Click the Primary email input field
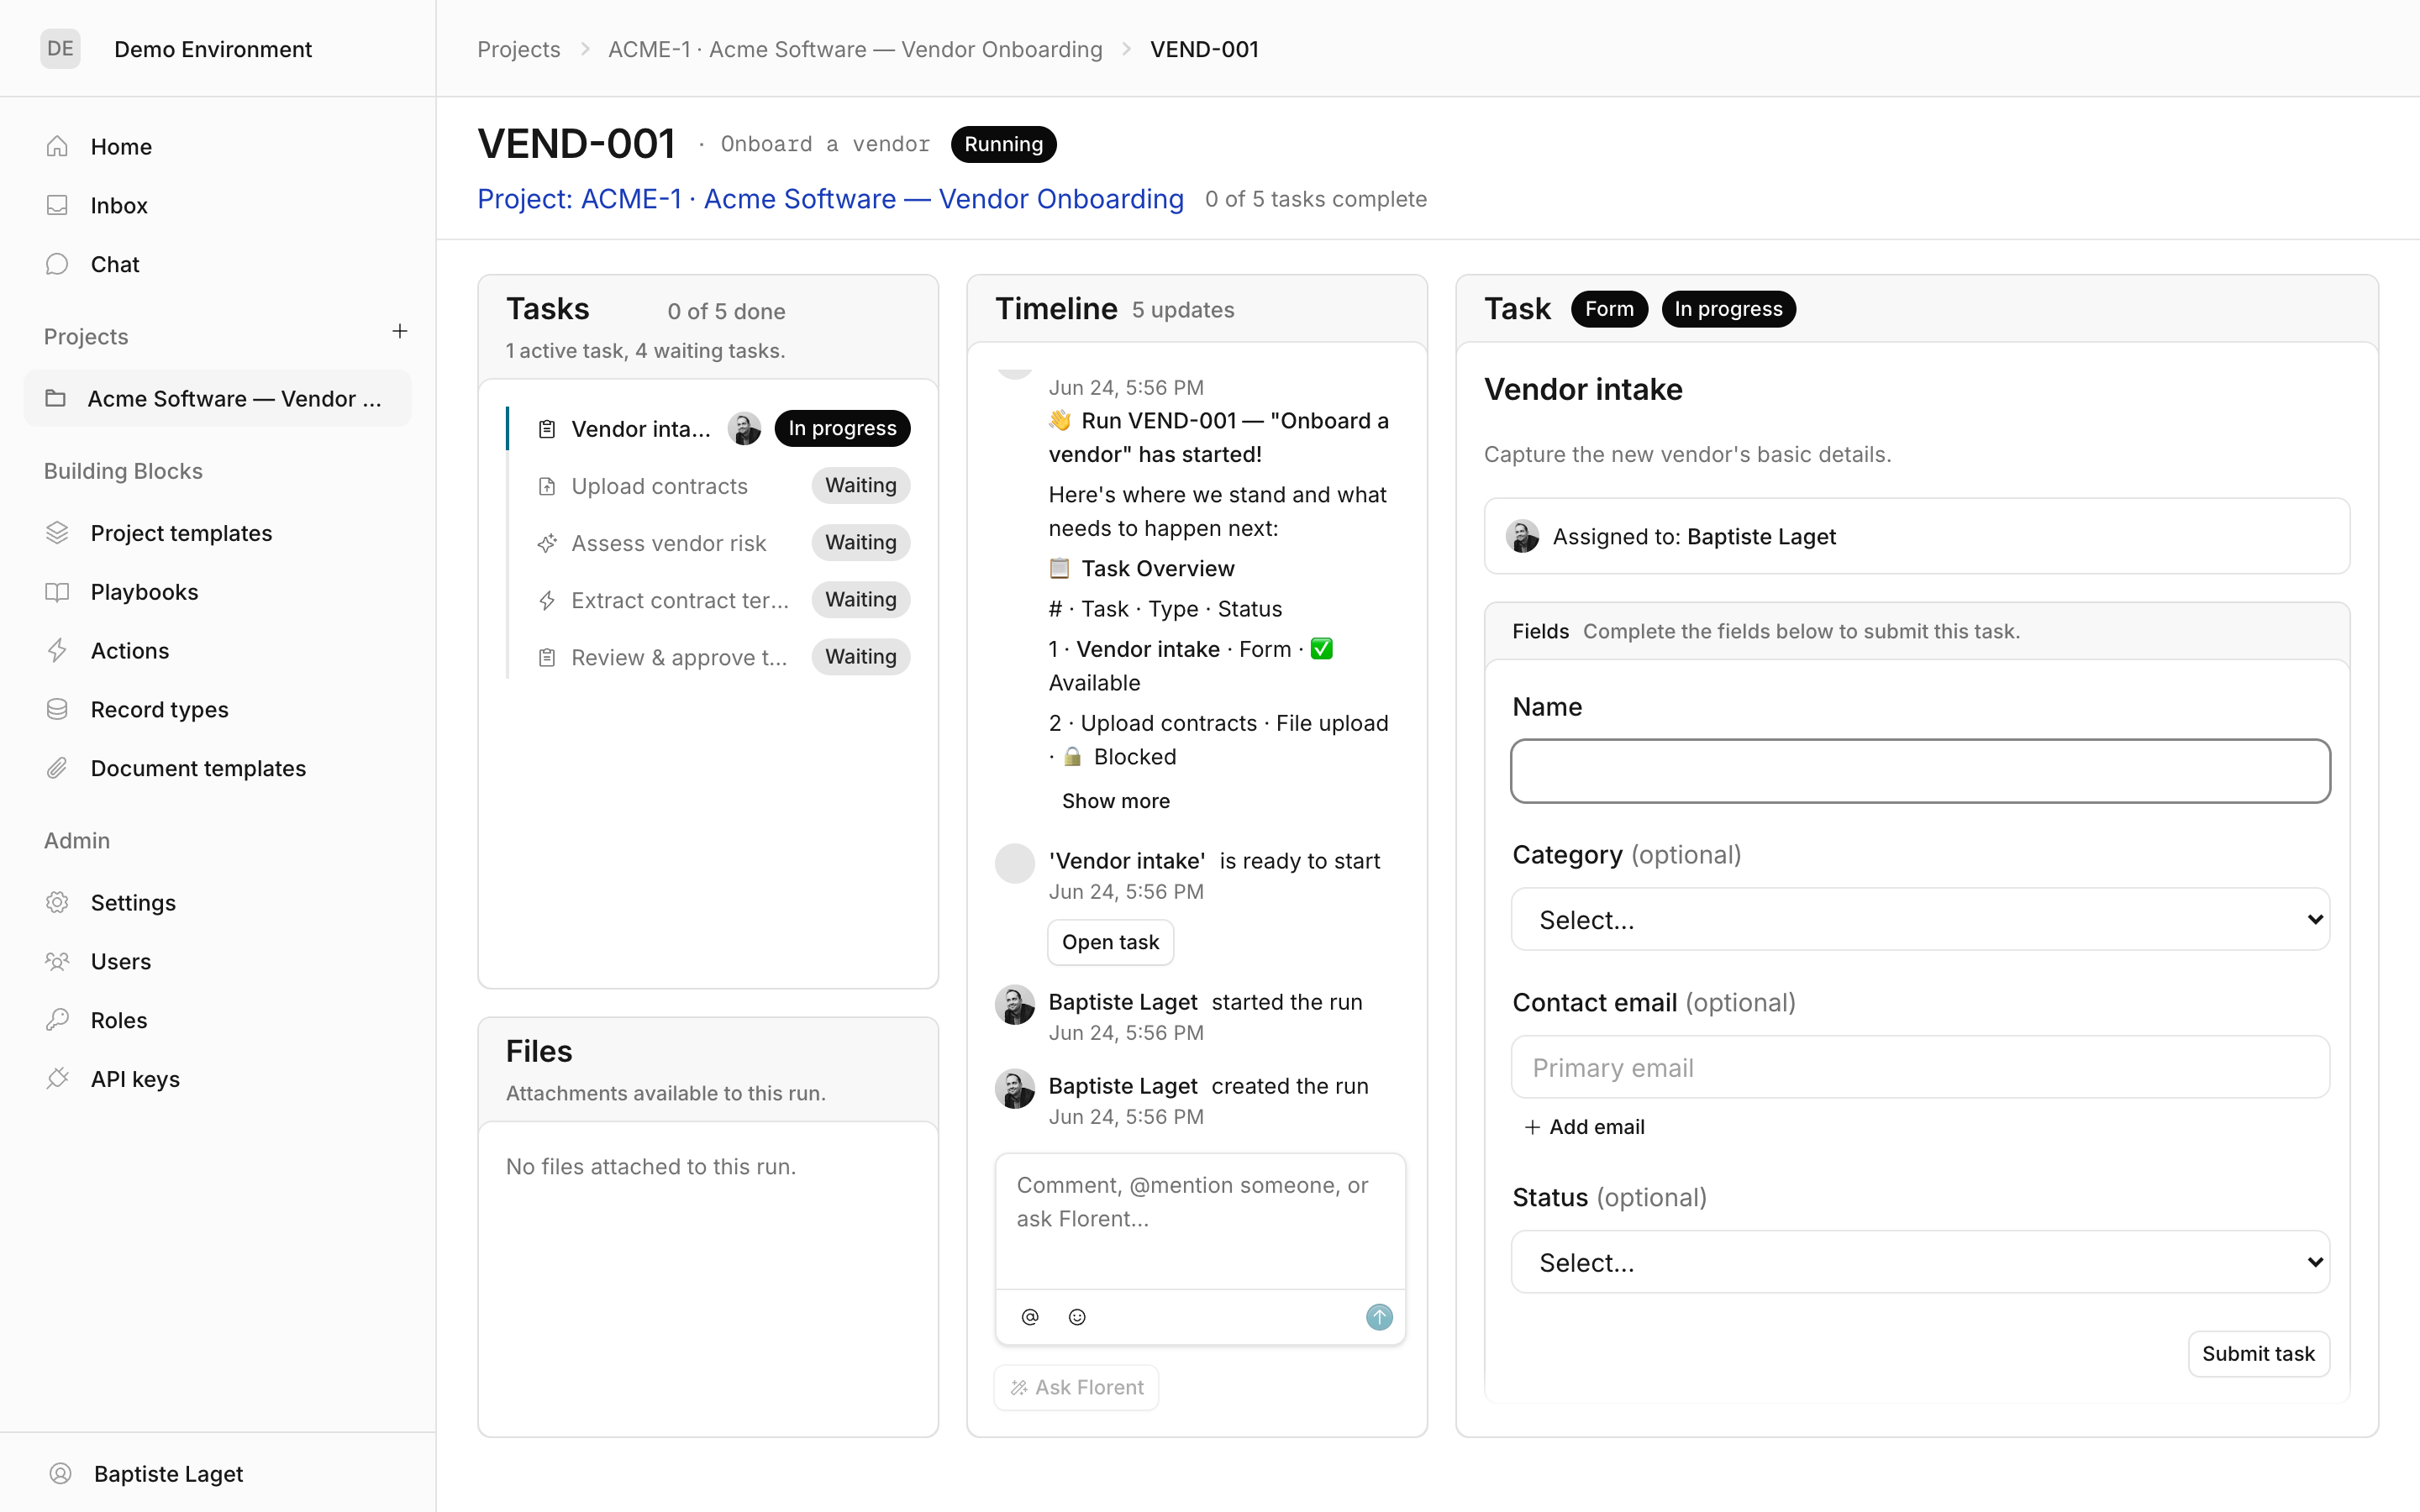Screen dimensions: 2420x1512 [1920, 1067]
